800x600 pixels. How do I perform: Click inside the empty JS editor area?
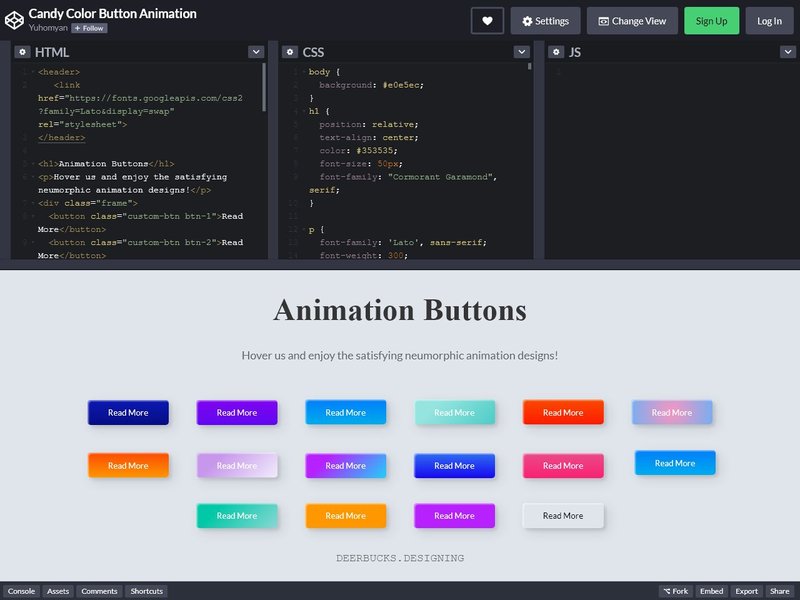(x=671, y=161)
